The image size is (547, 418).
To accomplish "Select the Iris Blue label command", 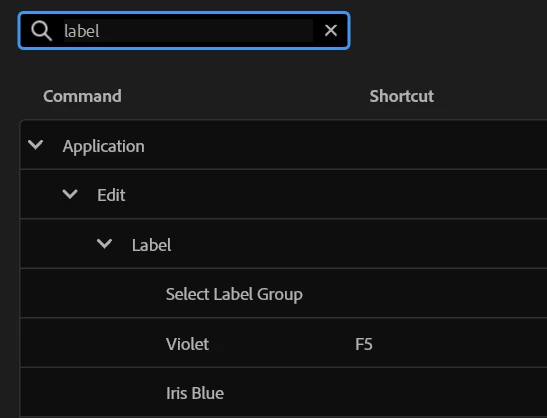I will (195, 393).
